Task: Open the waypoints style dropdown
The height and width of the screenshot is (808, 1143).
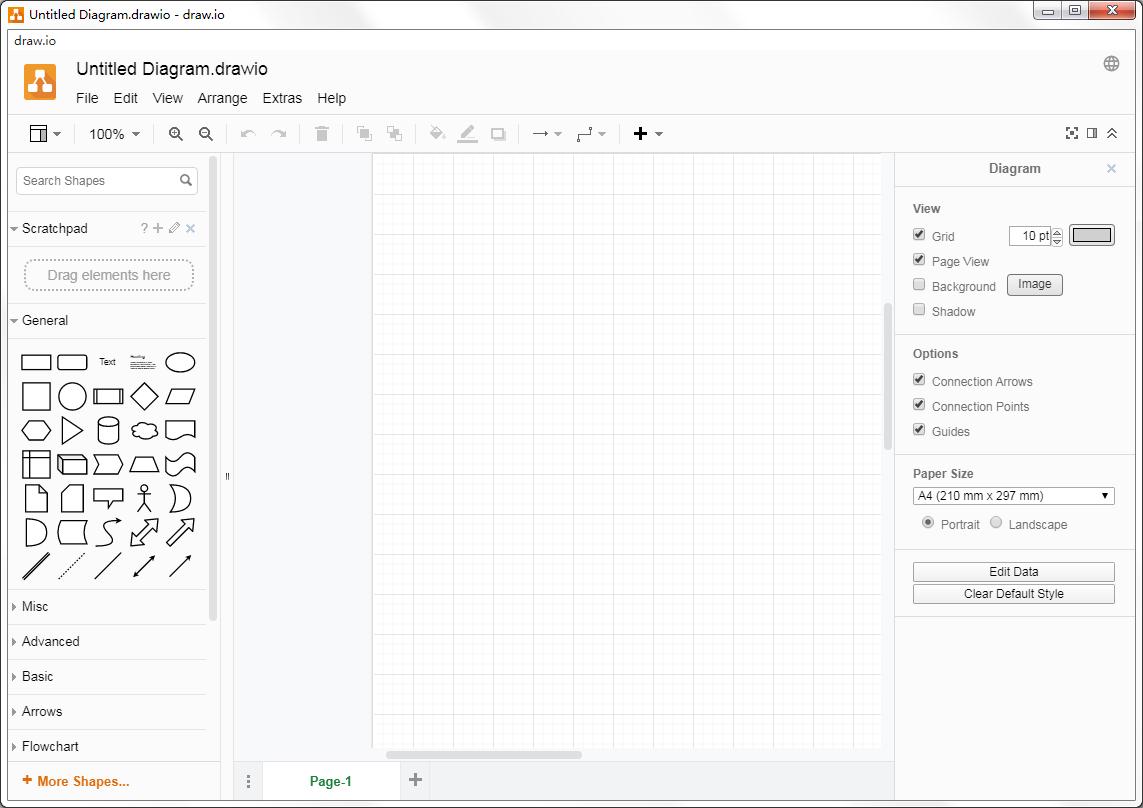Action: (x=590, y=133)
